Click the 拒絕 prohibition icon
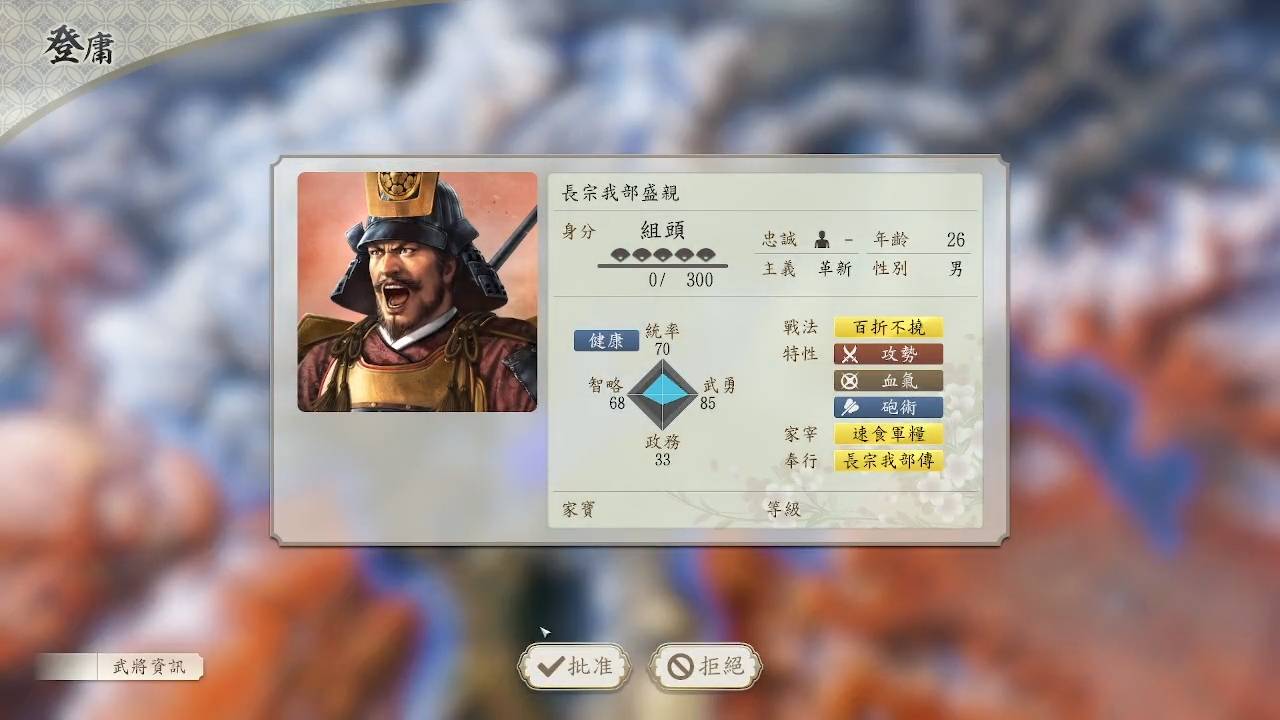1280x720 pixels. coord(681,667)
